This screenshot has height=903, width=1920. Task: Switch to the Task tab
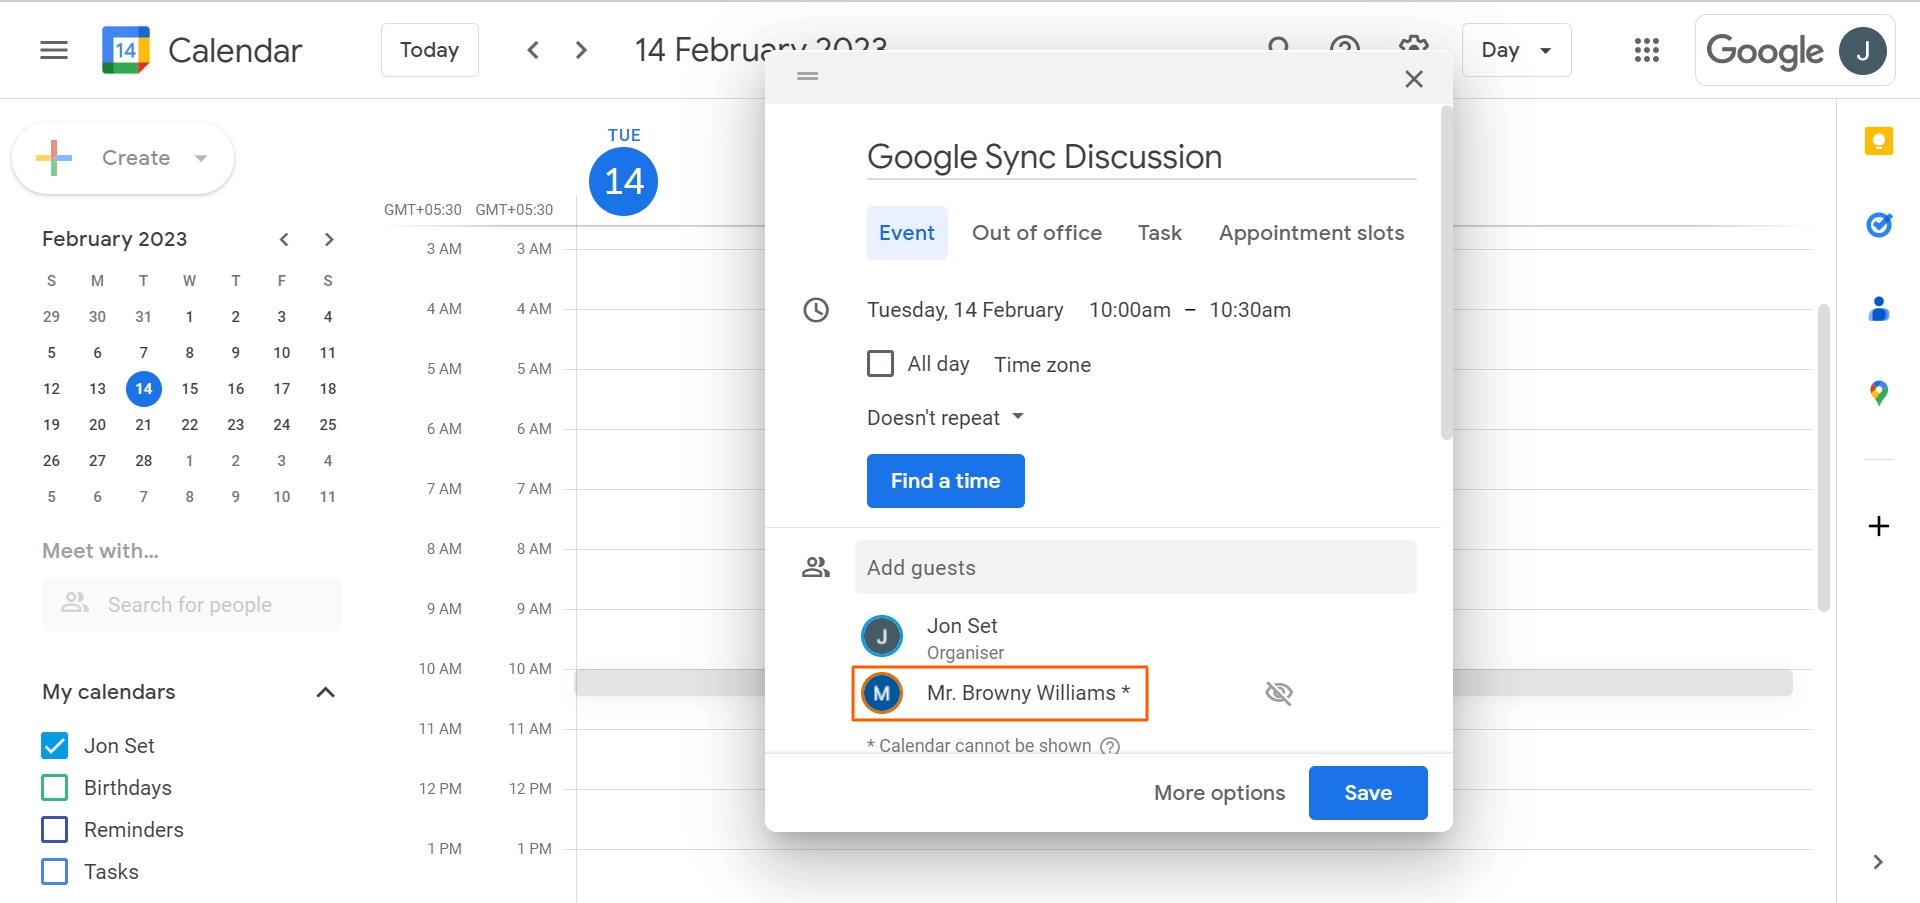click(x=1160, y=233)
